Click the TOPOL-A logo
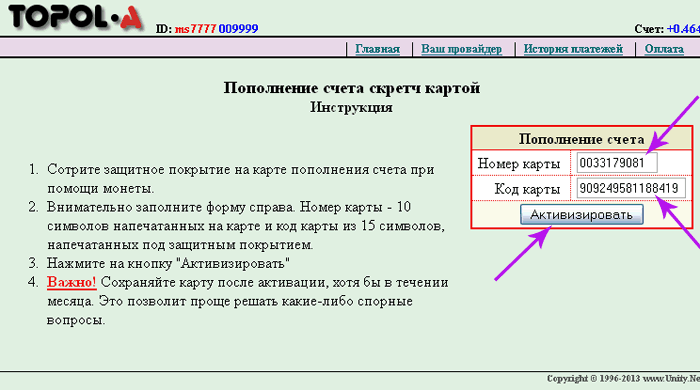 [76, 17]
